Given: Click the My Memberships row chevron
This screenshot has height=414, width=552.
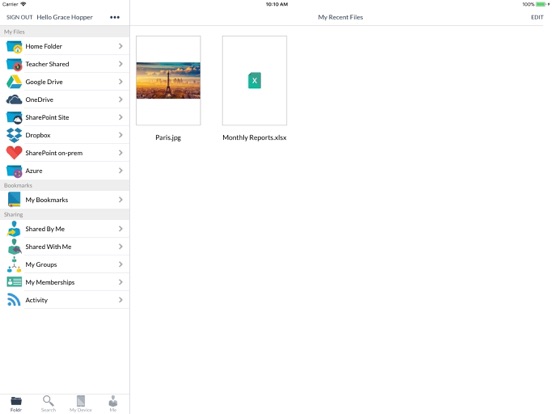Looking at the screenshot, I should (x=120, y=282).
